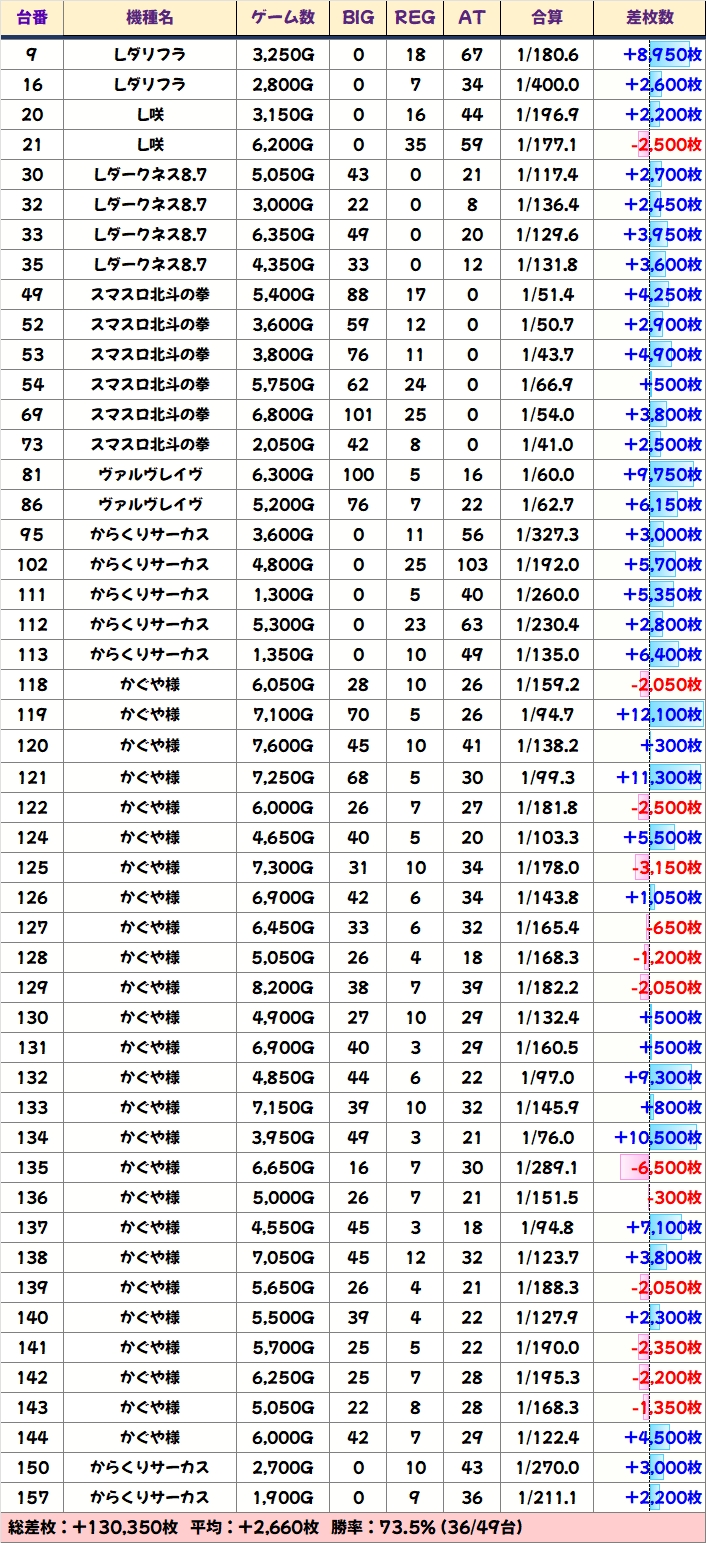The image size is (706, 1543).
Task: Select the 1,900G game count cell
Action: (283, 1497)
